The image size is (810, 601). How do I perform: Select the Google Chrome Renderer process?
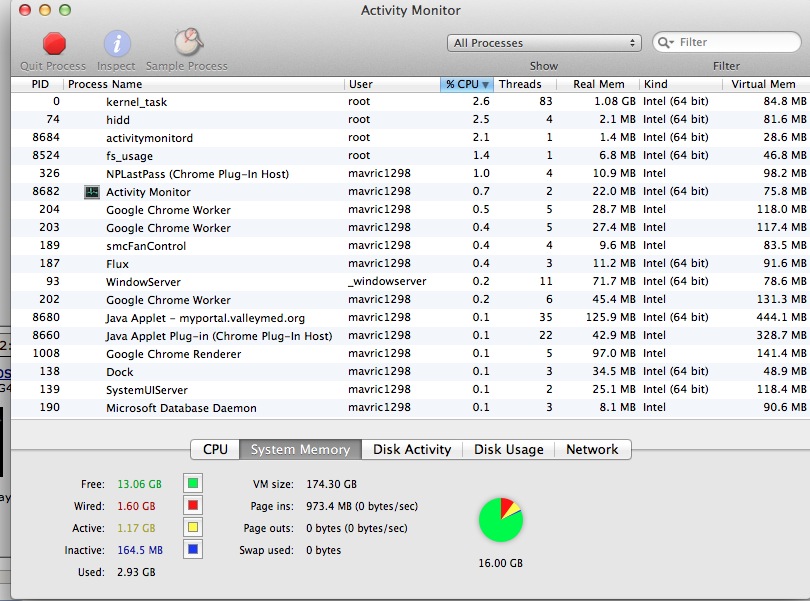[411, 354]
